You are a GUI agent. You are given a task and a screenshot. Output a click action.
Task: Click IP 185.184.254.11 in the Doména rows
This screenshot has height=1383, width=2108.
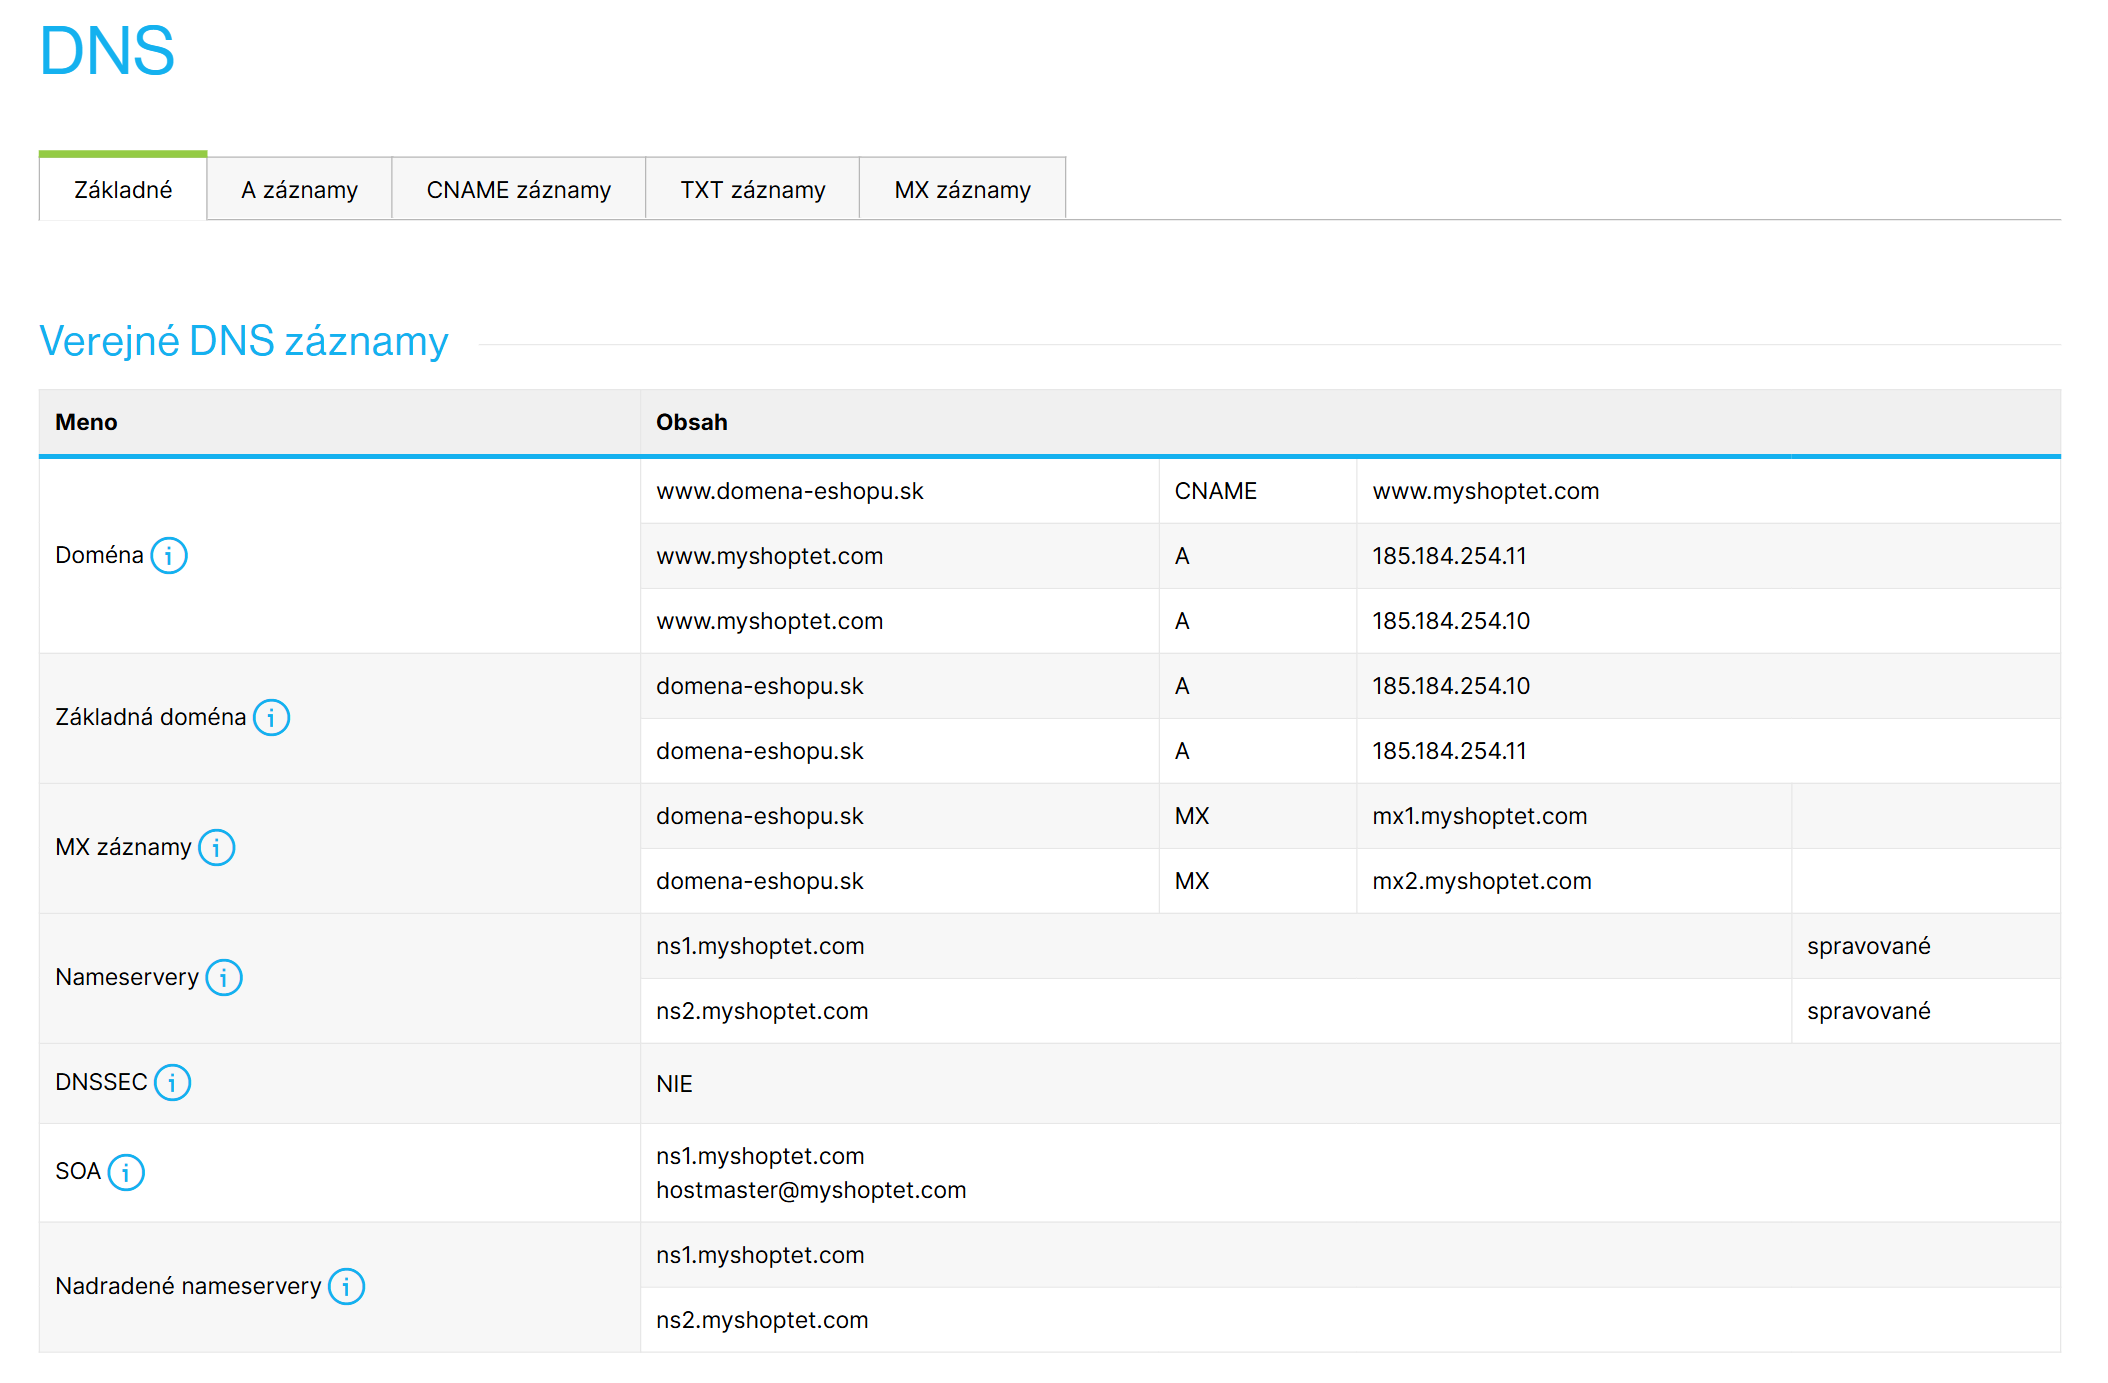coord(1449,556)
